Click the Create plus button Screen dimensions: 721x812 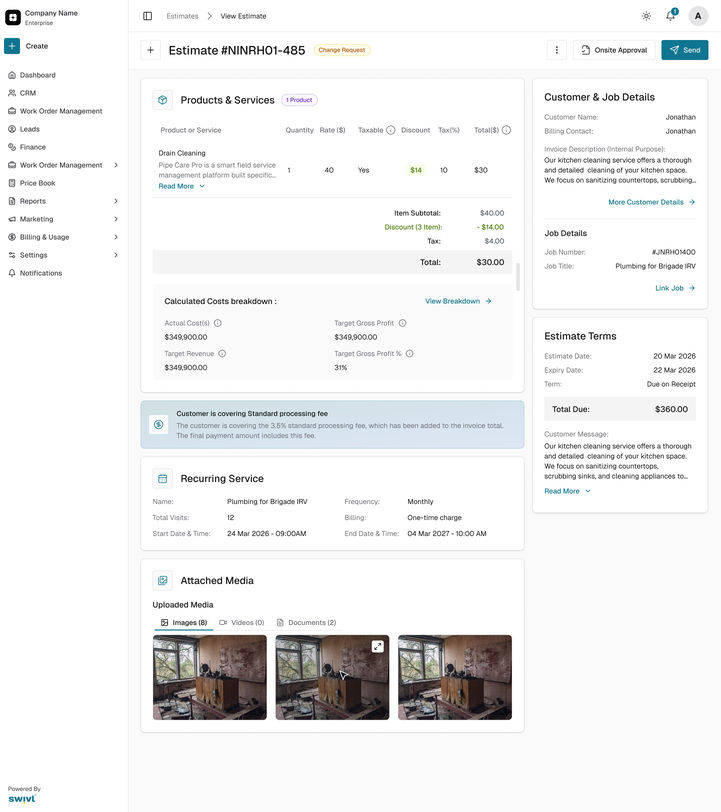12,46
